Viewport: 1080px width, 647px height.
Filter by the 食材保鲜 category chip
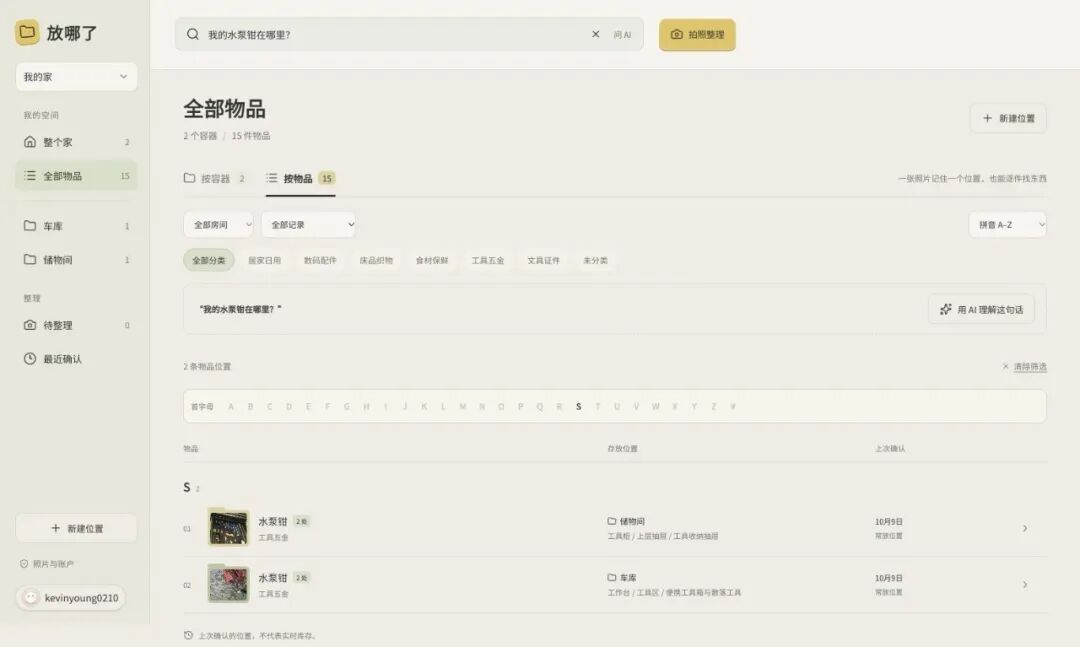[432, 260]
